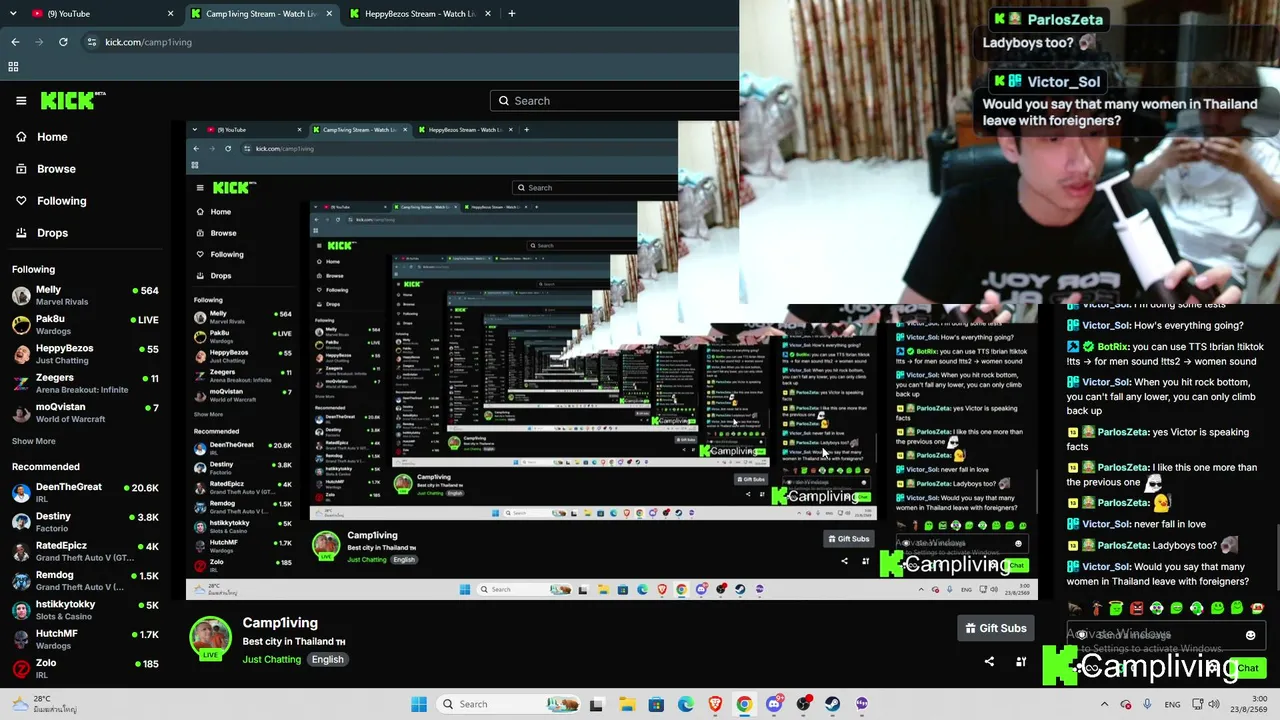Expand Following list with Show more
The image size is (1280, 720).
34,441
